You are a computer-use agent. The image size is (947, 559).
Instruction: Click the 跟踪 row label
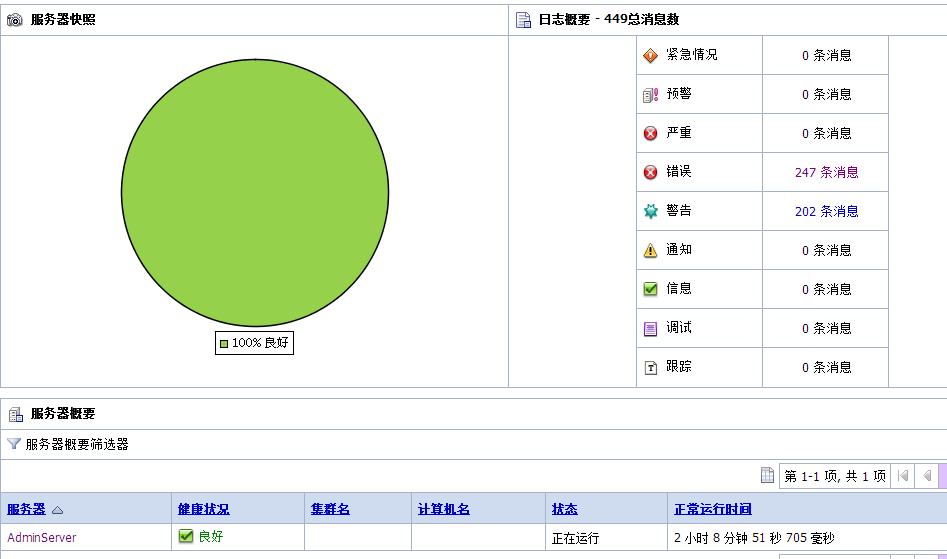pos(679,366)
